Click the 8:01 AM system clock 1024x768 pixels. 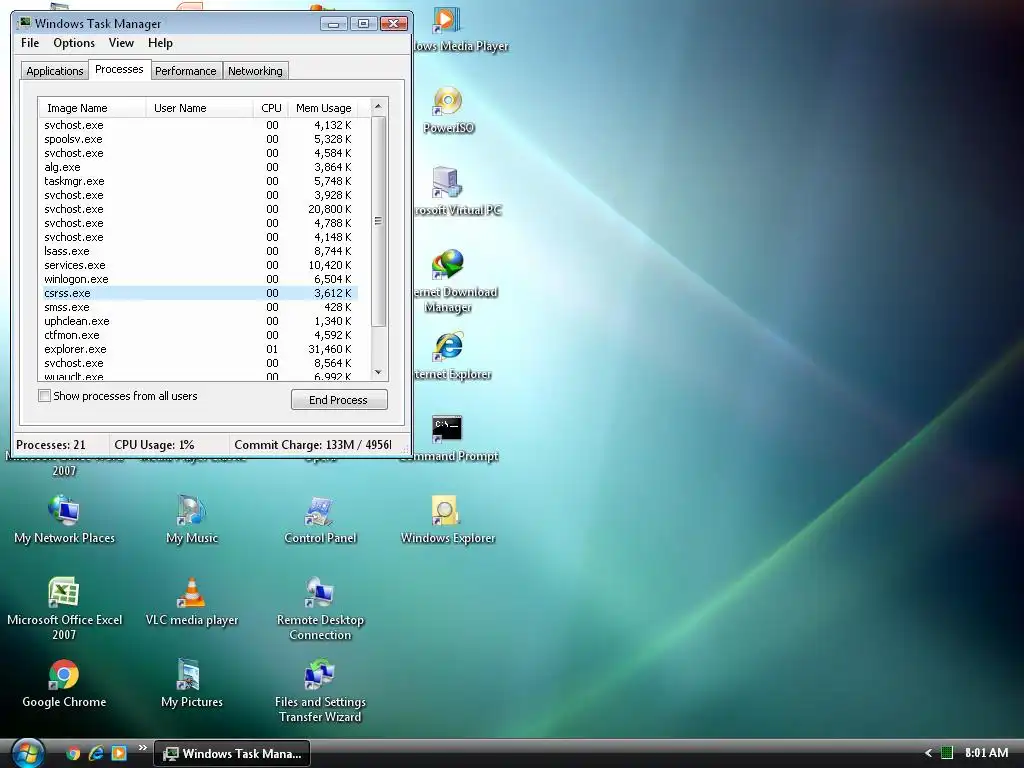point(986,753)
